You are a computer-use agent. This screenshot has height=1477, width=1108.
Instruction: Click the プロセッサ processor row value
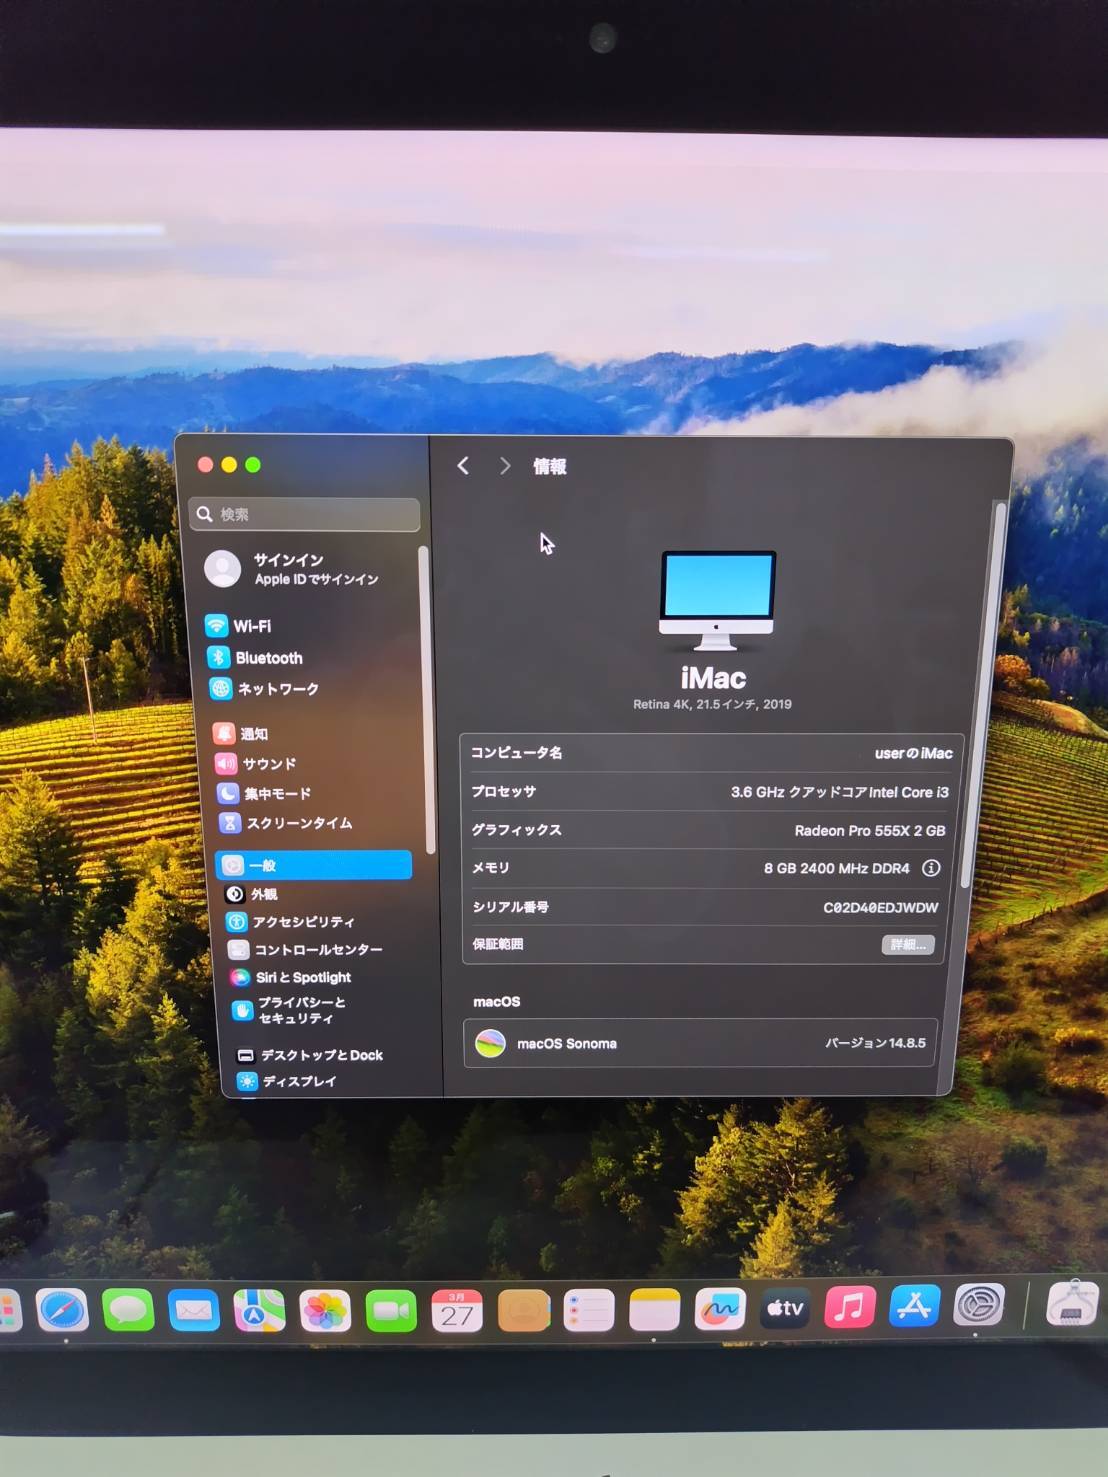840,792
